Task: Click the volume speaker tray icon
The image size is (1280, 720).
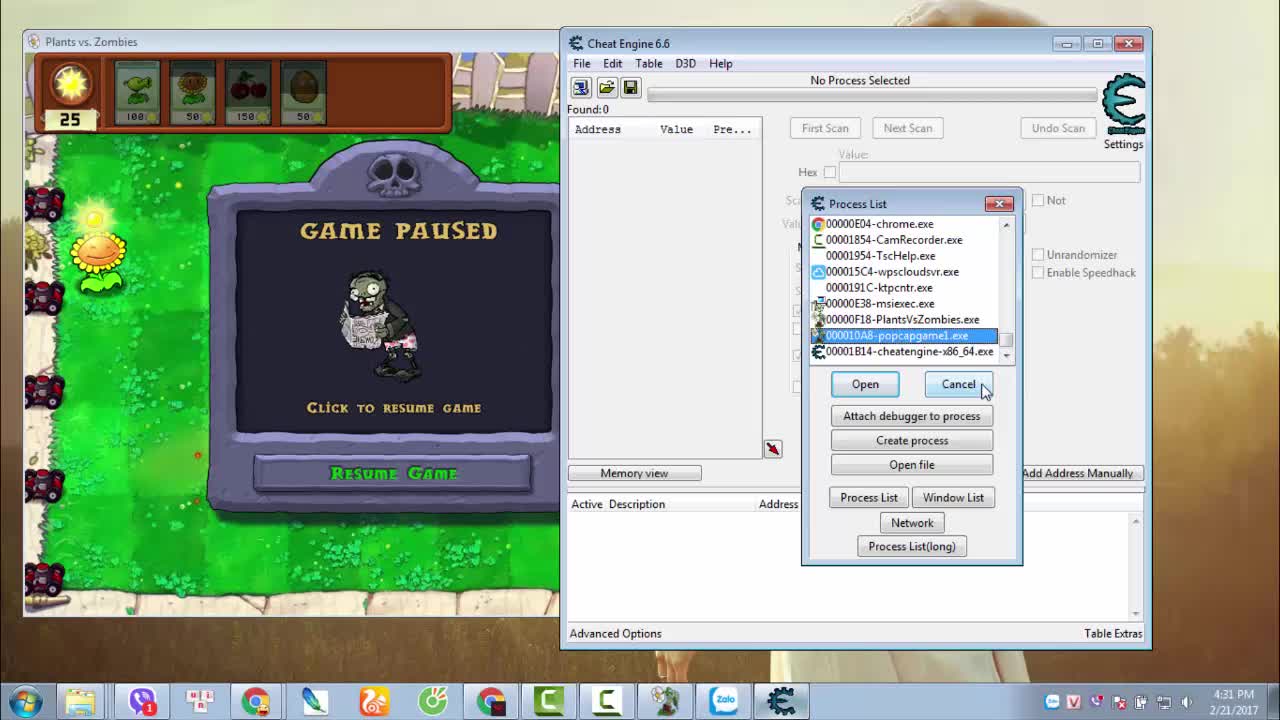Action: 1187,702
